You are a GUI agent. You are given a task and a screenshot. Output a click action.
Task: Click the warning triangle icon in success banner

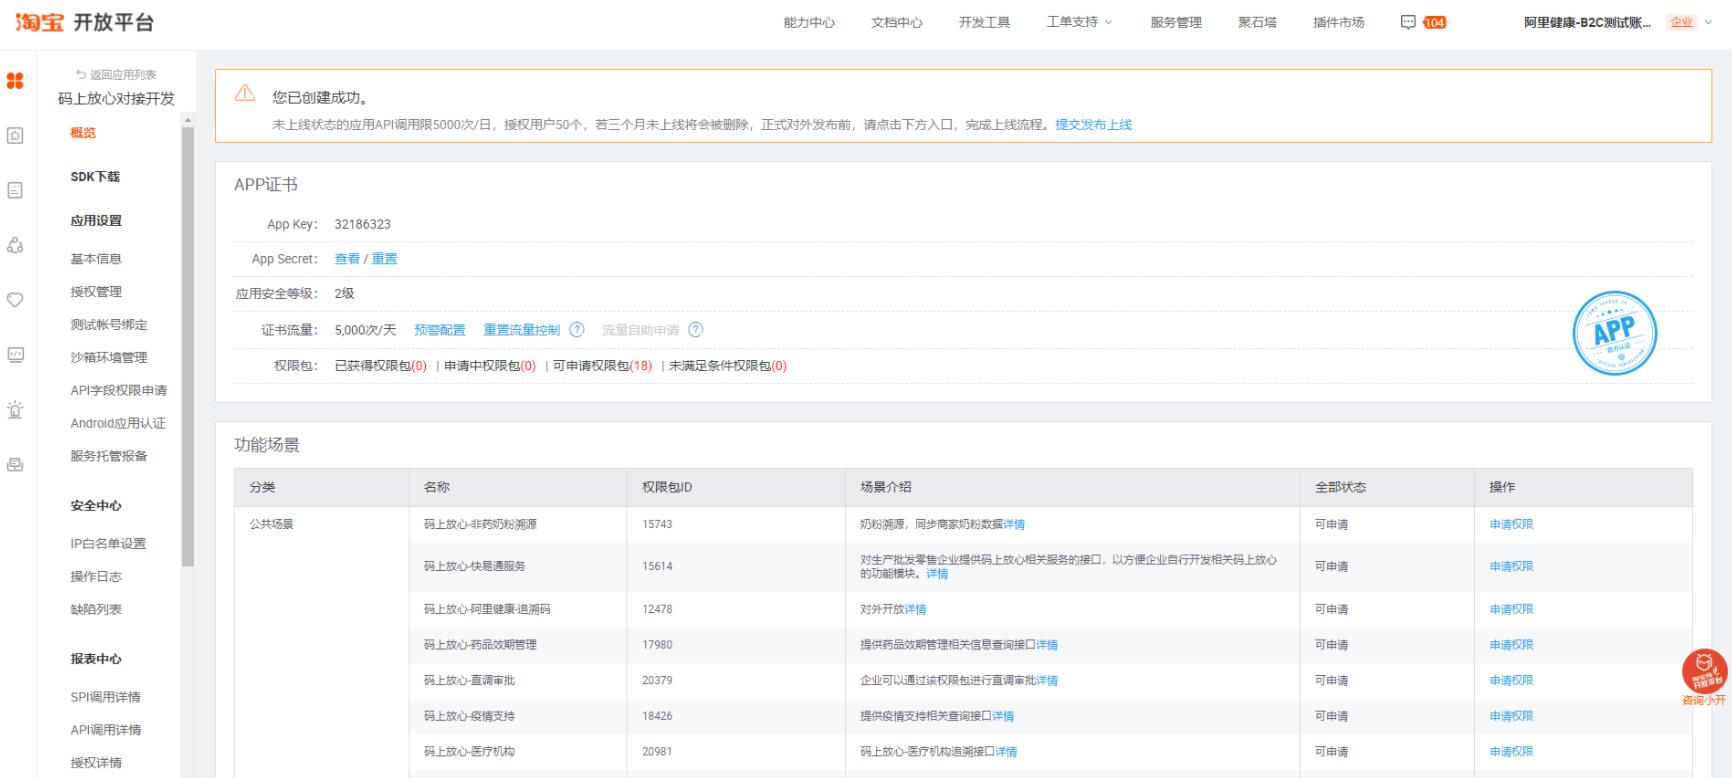pyautogui.click(x=245, y=93)
